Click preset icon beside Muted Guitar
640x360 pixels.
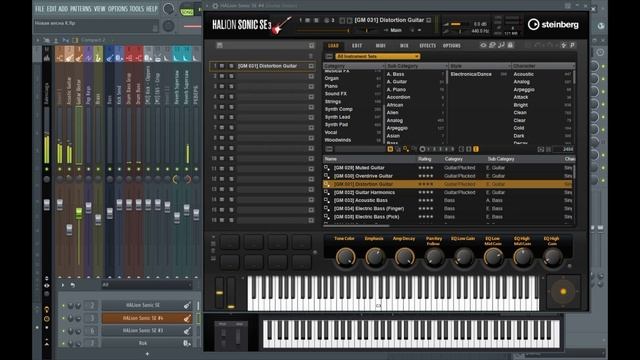coord(327,168)
